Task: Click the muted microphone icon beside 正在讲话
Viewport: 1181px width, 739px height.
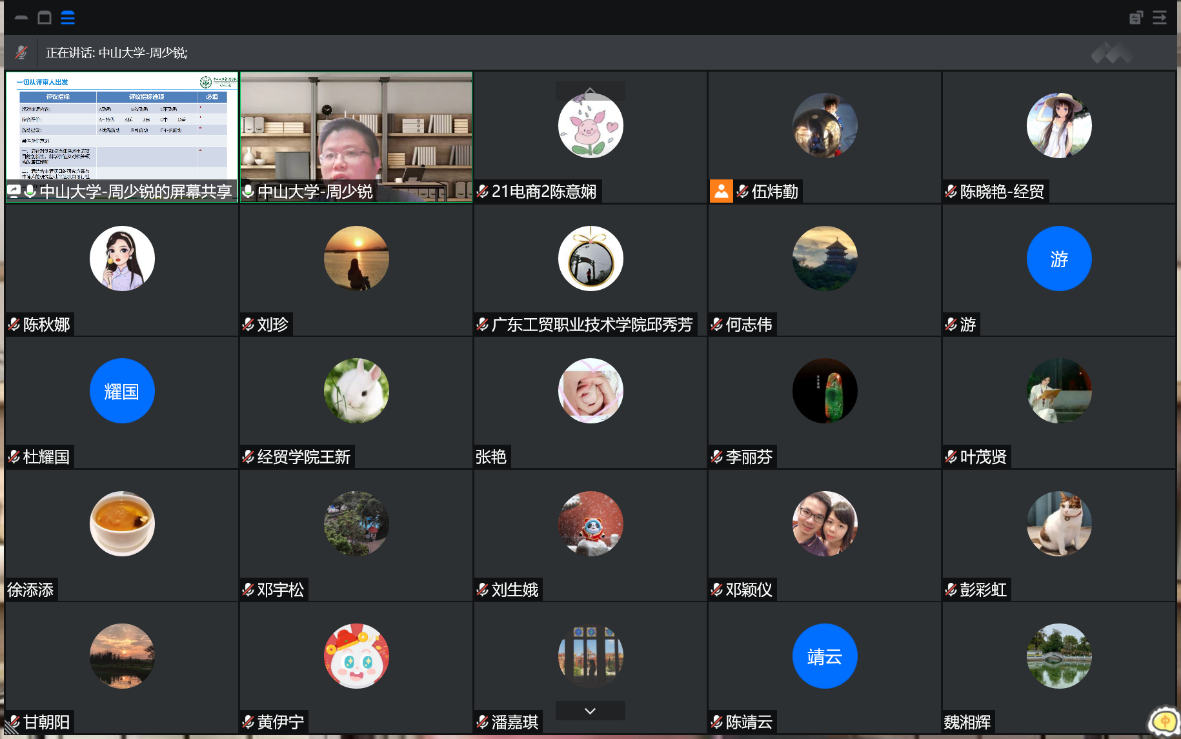Action: tap(21, 52)
